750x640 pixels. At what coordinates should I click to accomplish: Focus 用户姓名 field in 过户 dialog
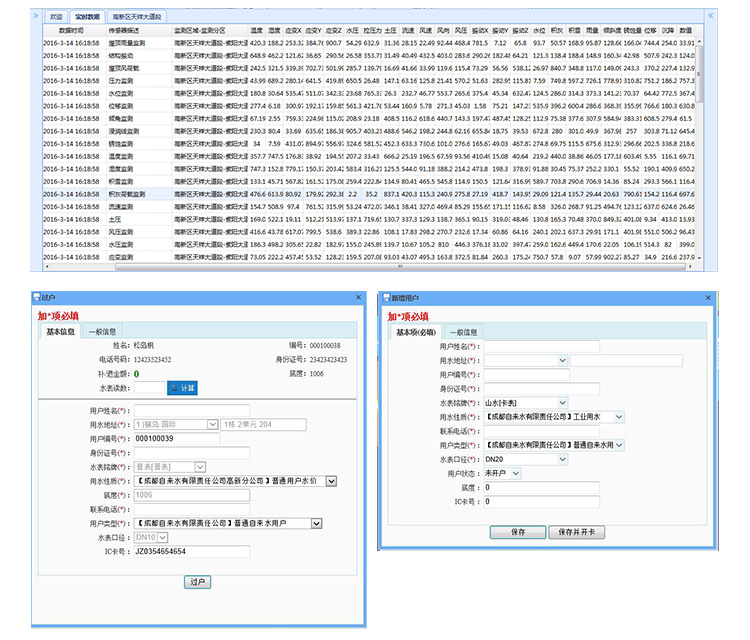tap(191, 410)
